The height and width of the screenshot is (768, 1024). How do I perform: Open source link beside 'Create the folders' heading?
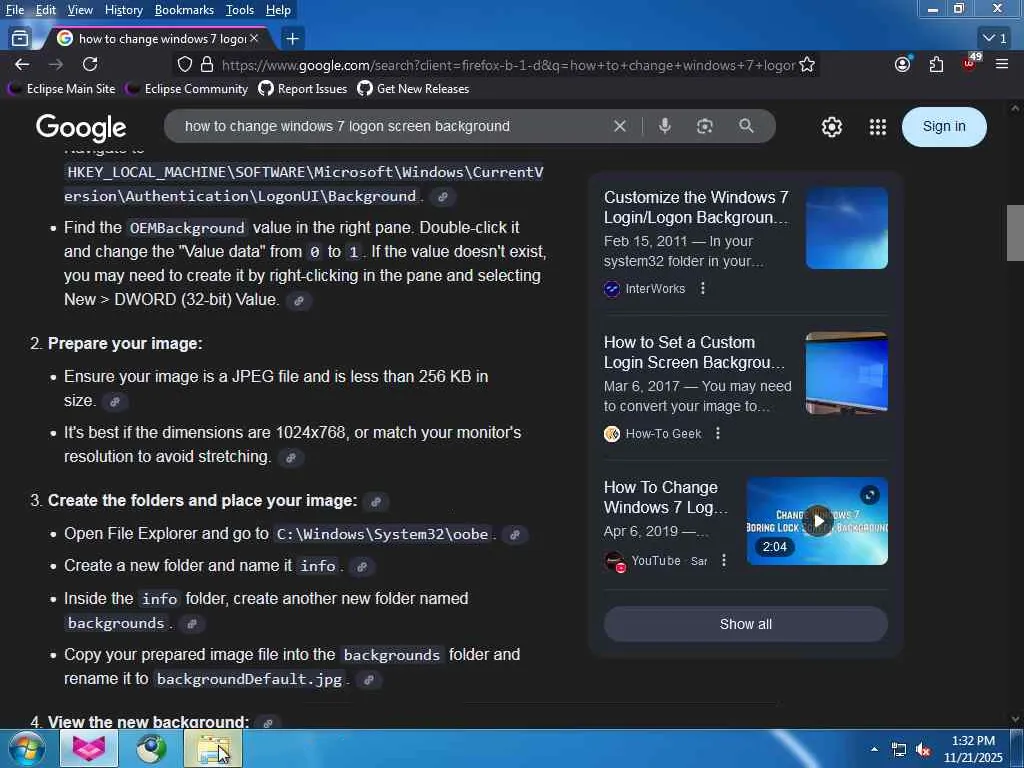point(376,502)
